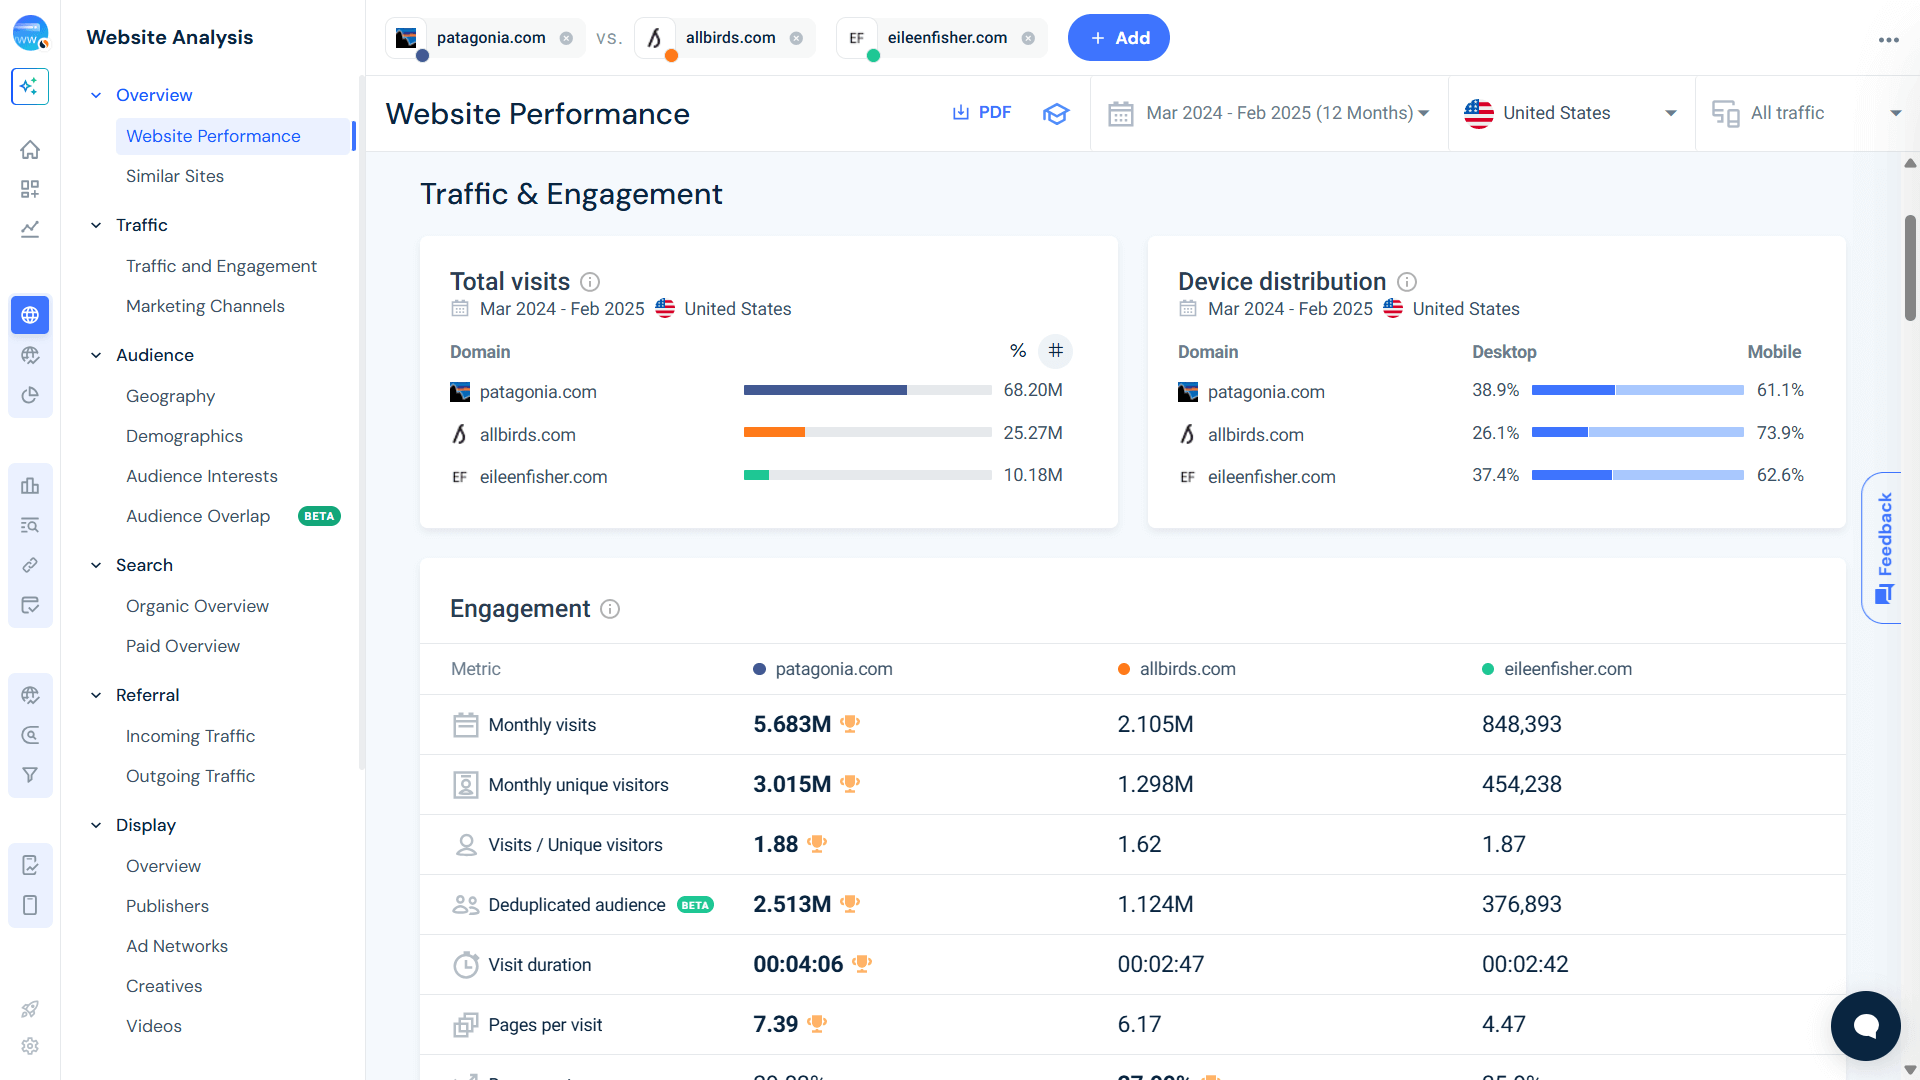The height and width of the screenshot is (1080, 1920).
Task: Open the United States country dropdown
Action: (x=1570, y=113)
